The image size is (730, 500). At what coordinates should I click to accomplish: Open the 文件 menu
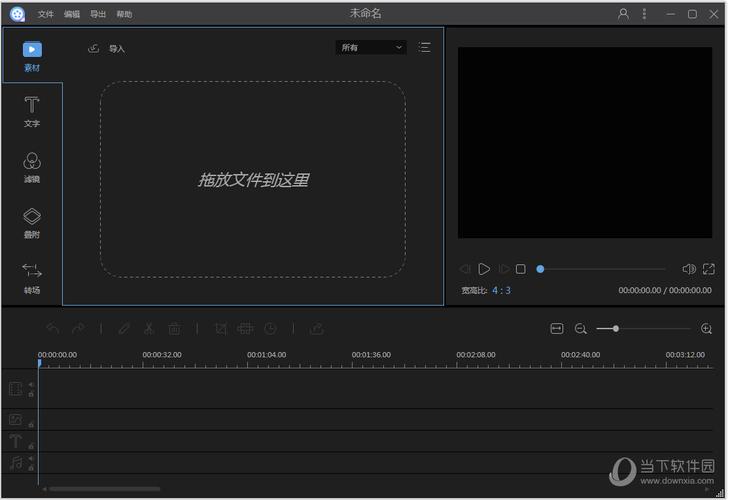(46, 15)
